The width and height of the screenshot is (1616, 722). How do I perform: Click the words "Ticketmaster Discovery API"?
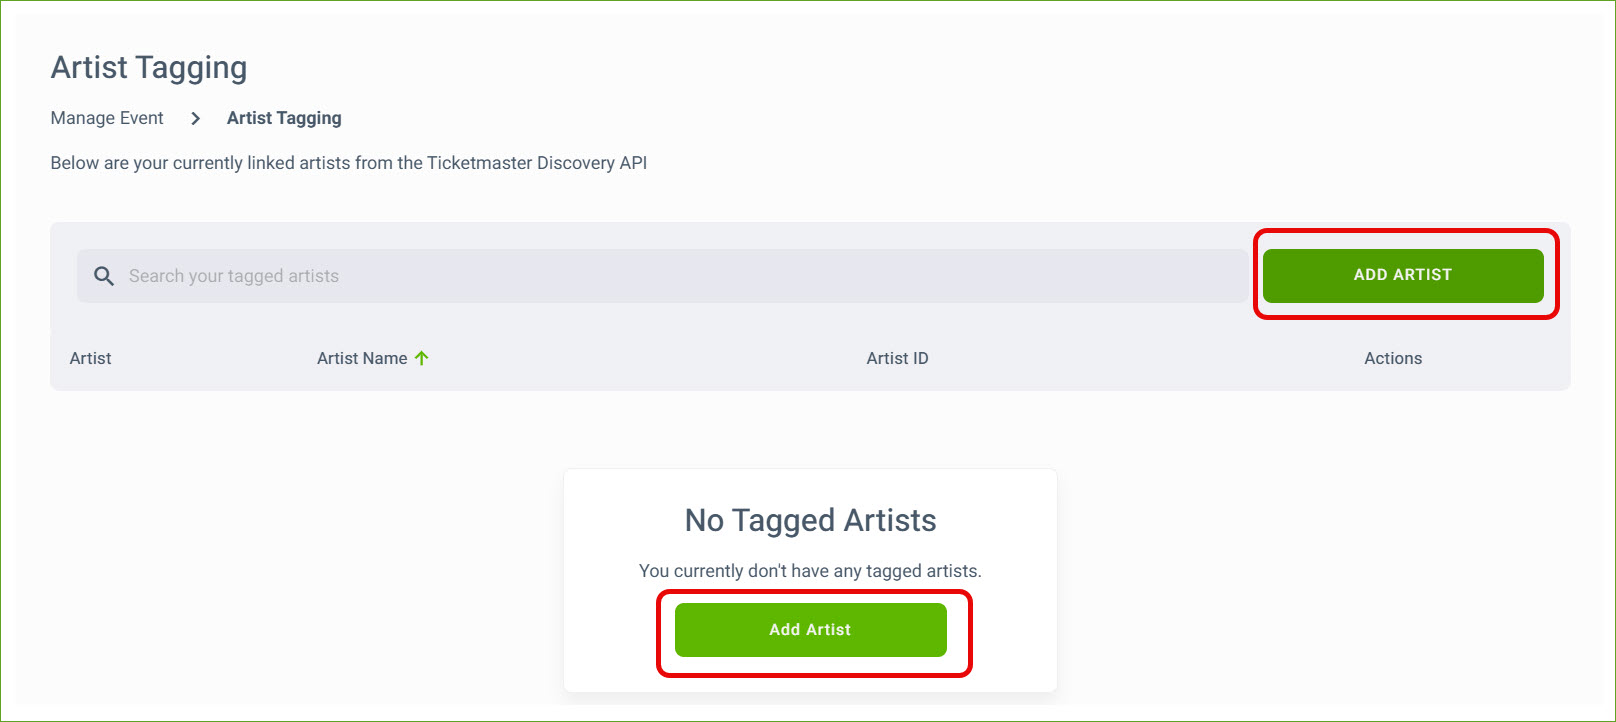[x=537, y=163]
